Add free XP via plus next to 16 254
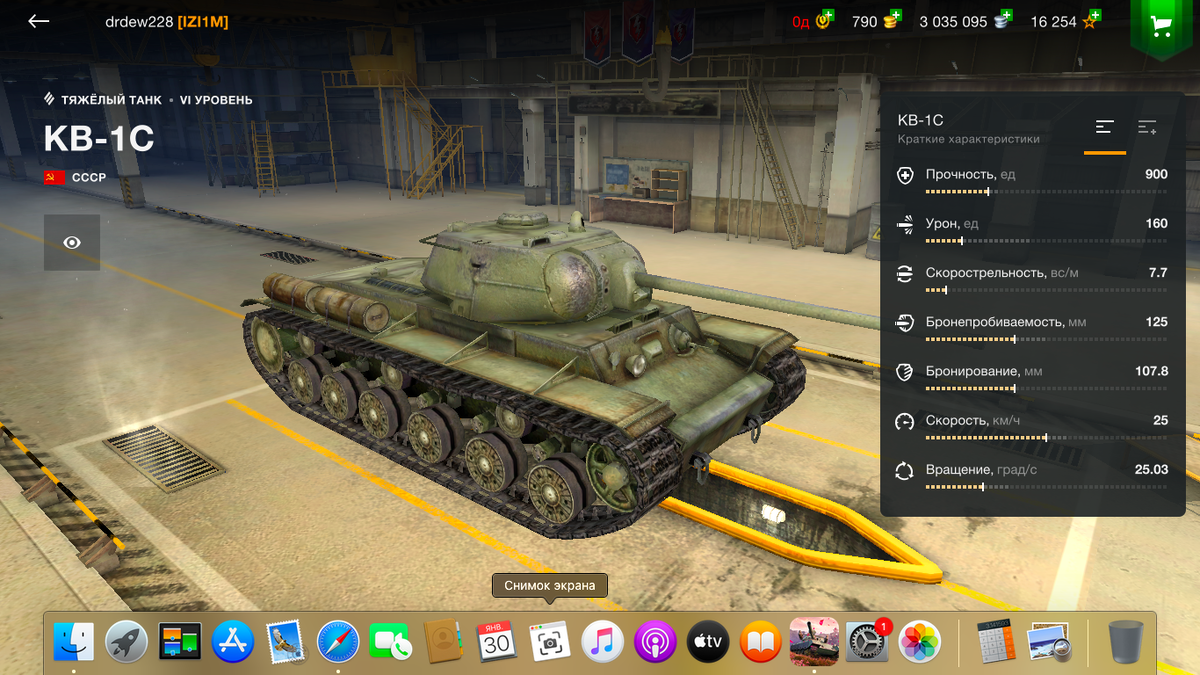The height and width of the screenshot is (675, 1200). (x=1095, y=15)
